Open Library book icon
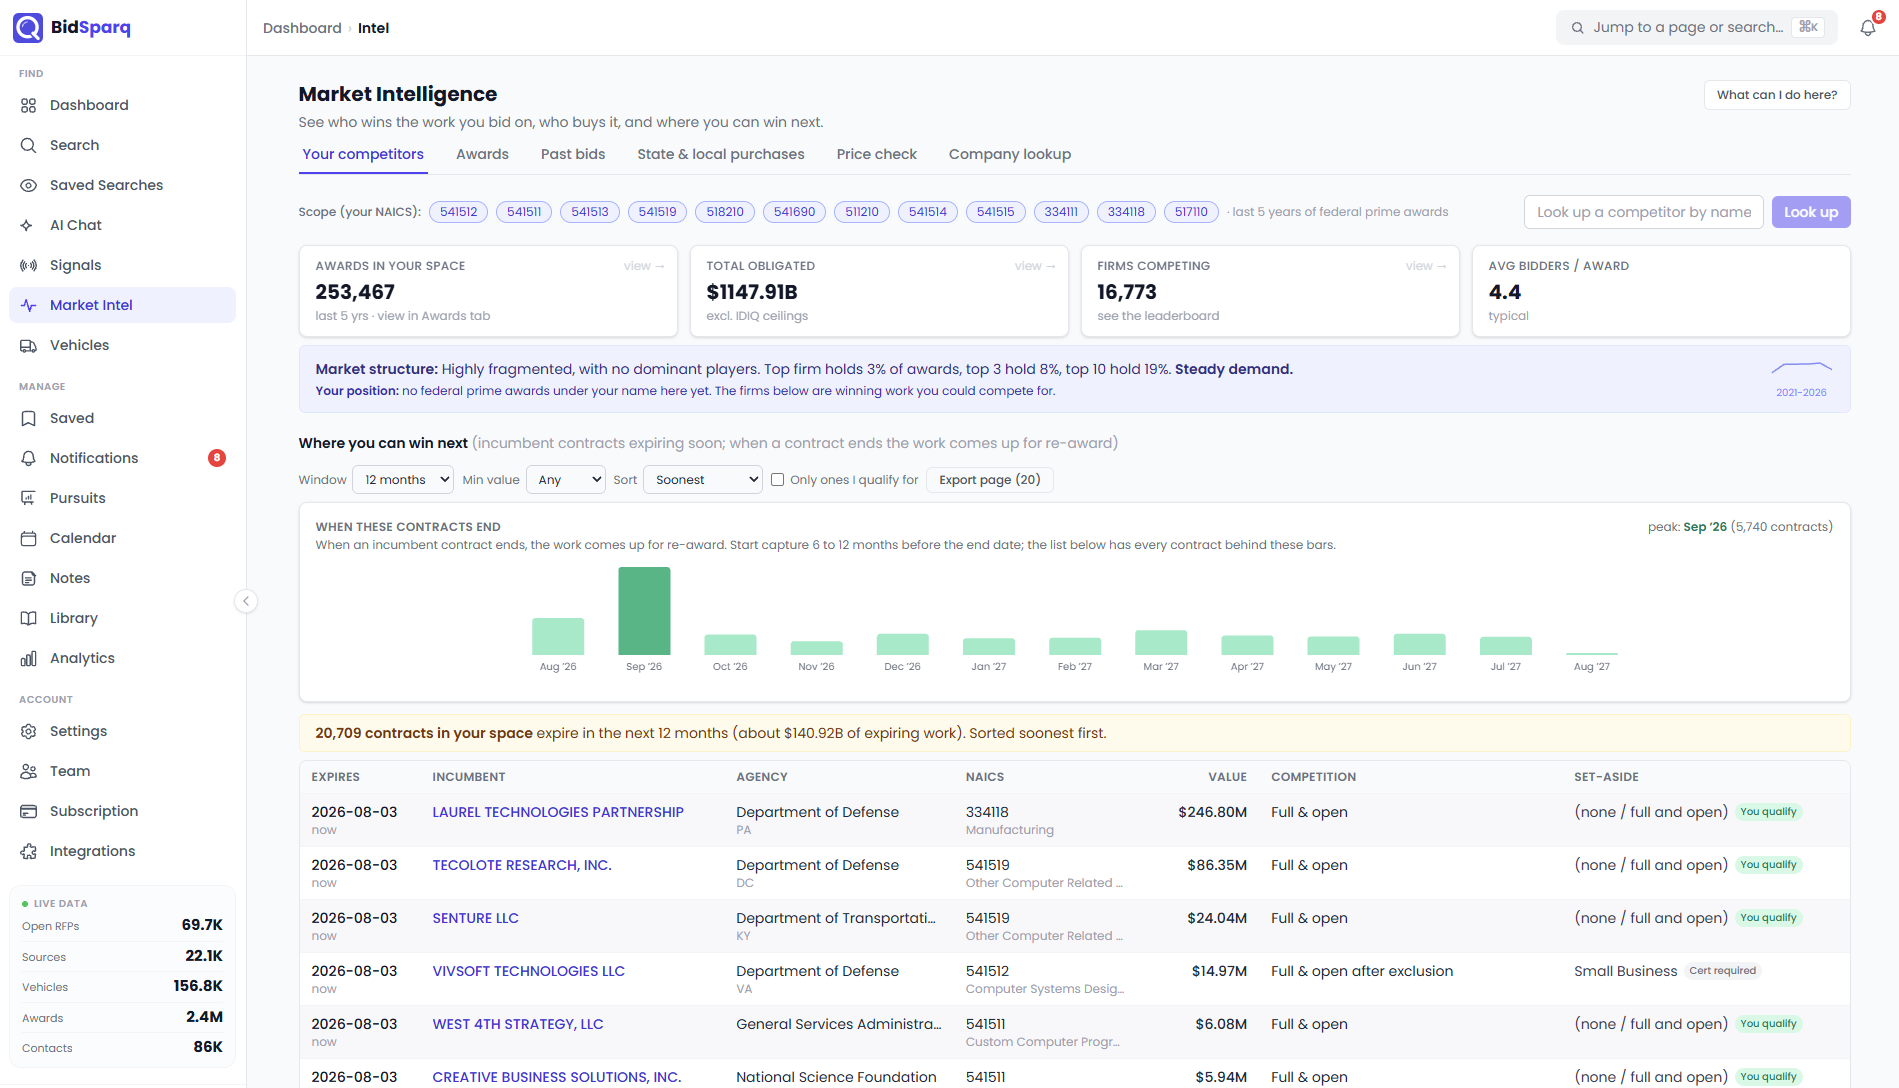 click(x=28, y=618)
